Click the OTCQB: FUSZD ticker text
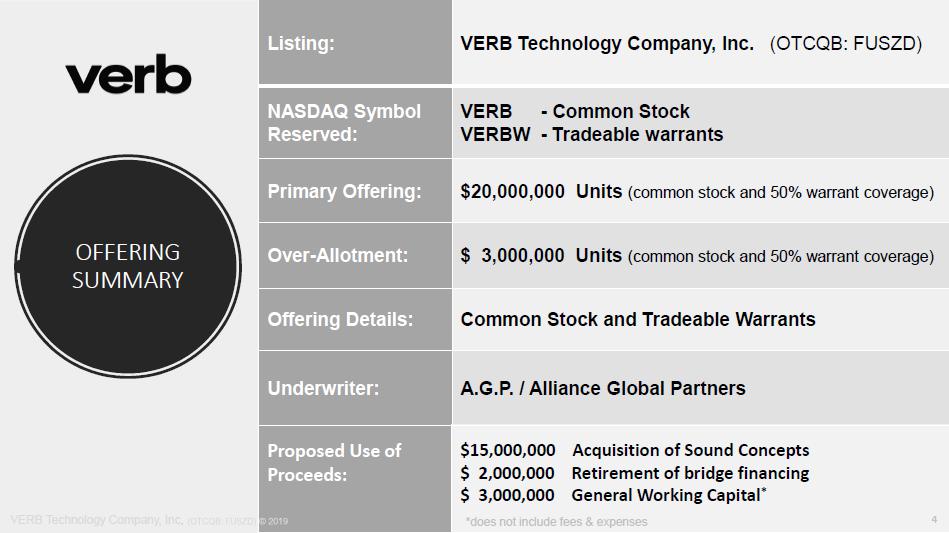 (845, 44)
